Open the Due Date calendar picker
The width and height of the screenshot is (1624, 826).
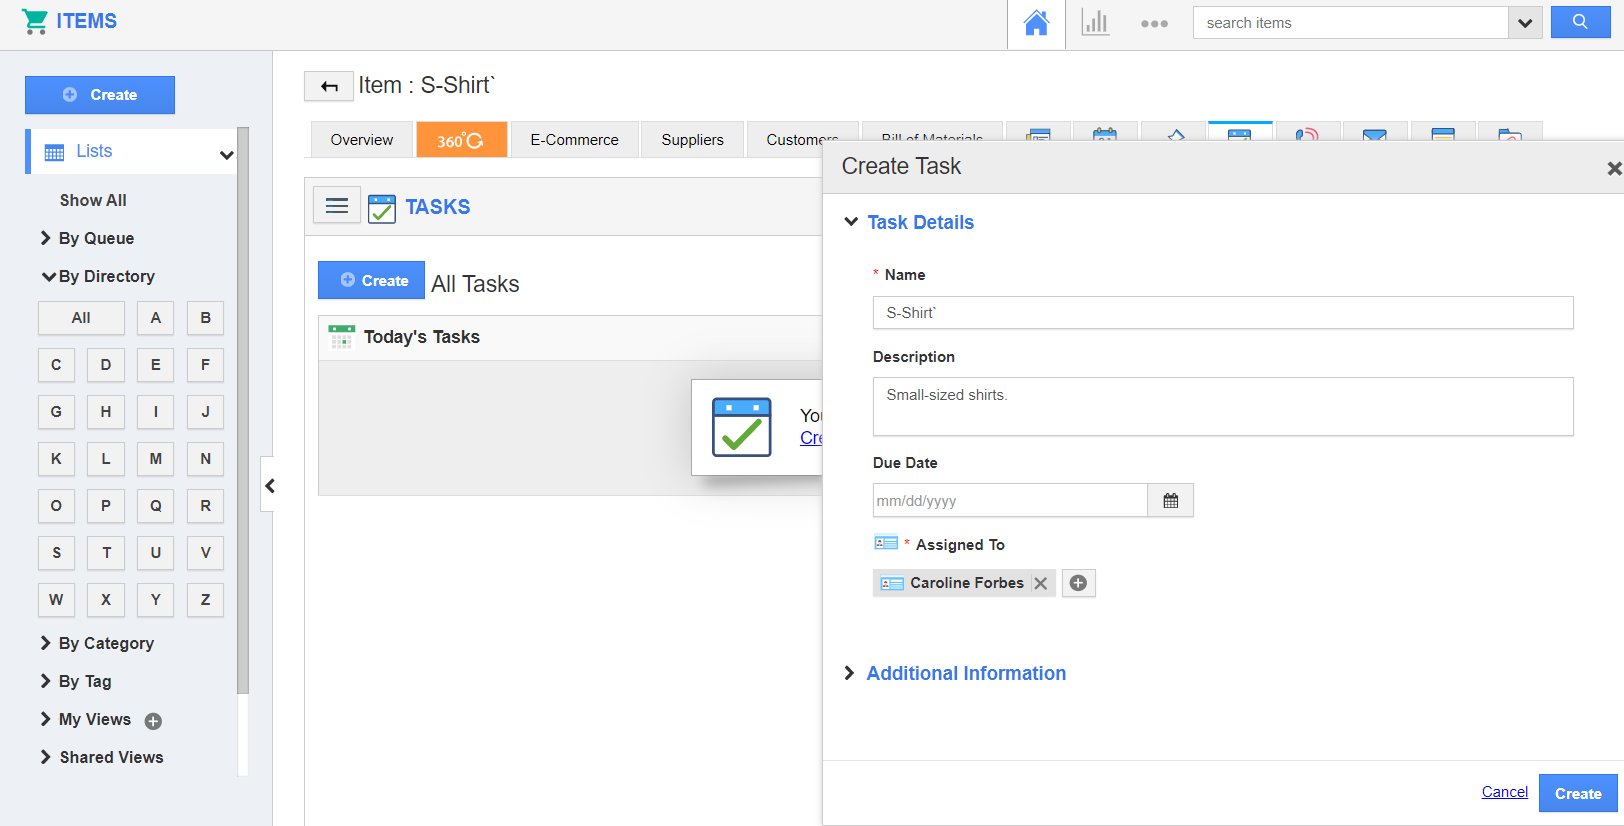1171,500
